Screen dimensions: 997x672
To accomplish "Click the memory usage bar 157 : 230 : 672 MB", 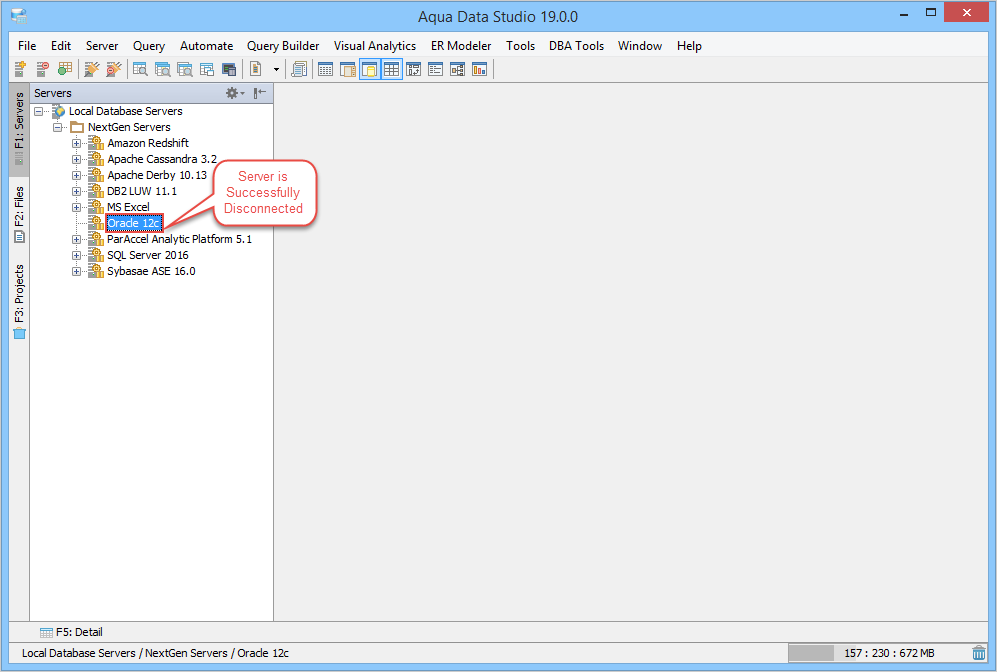I will click(x=878, y=653).
